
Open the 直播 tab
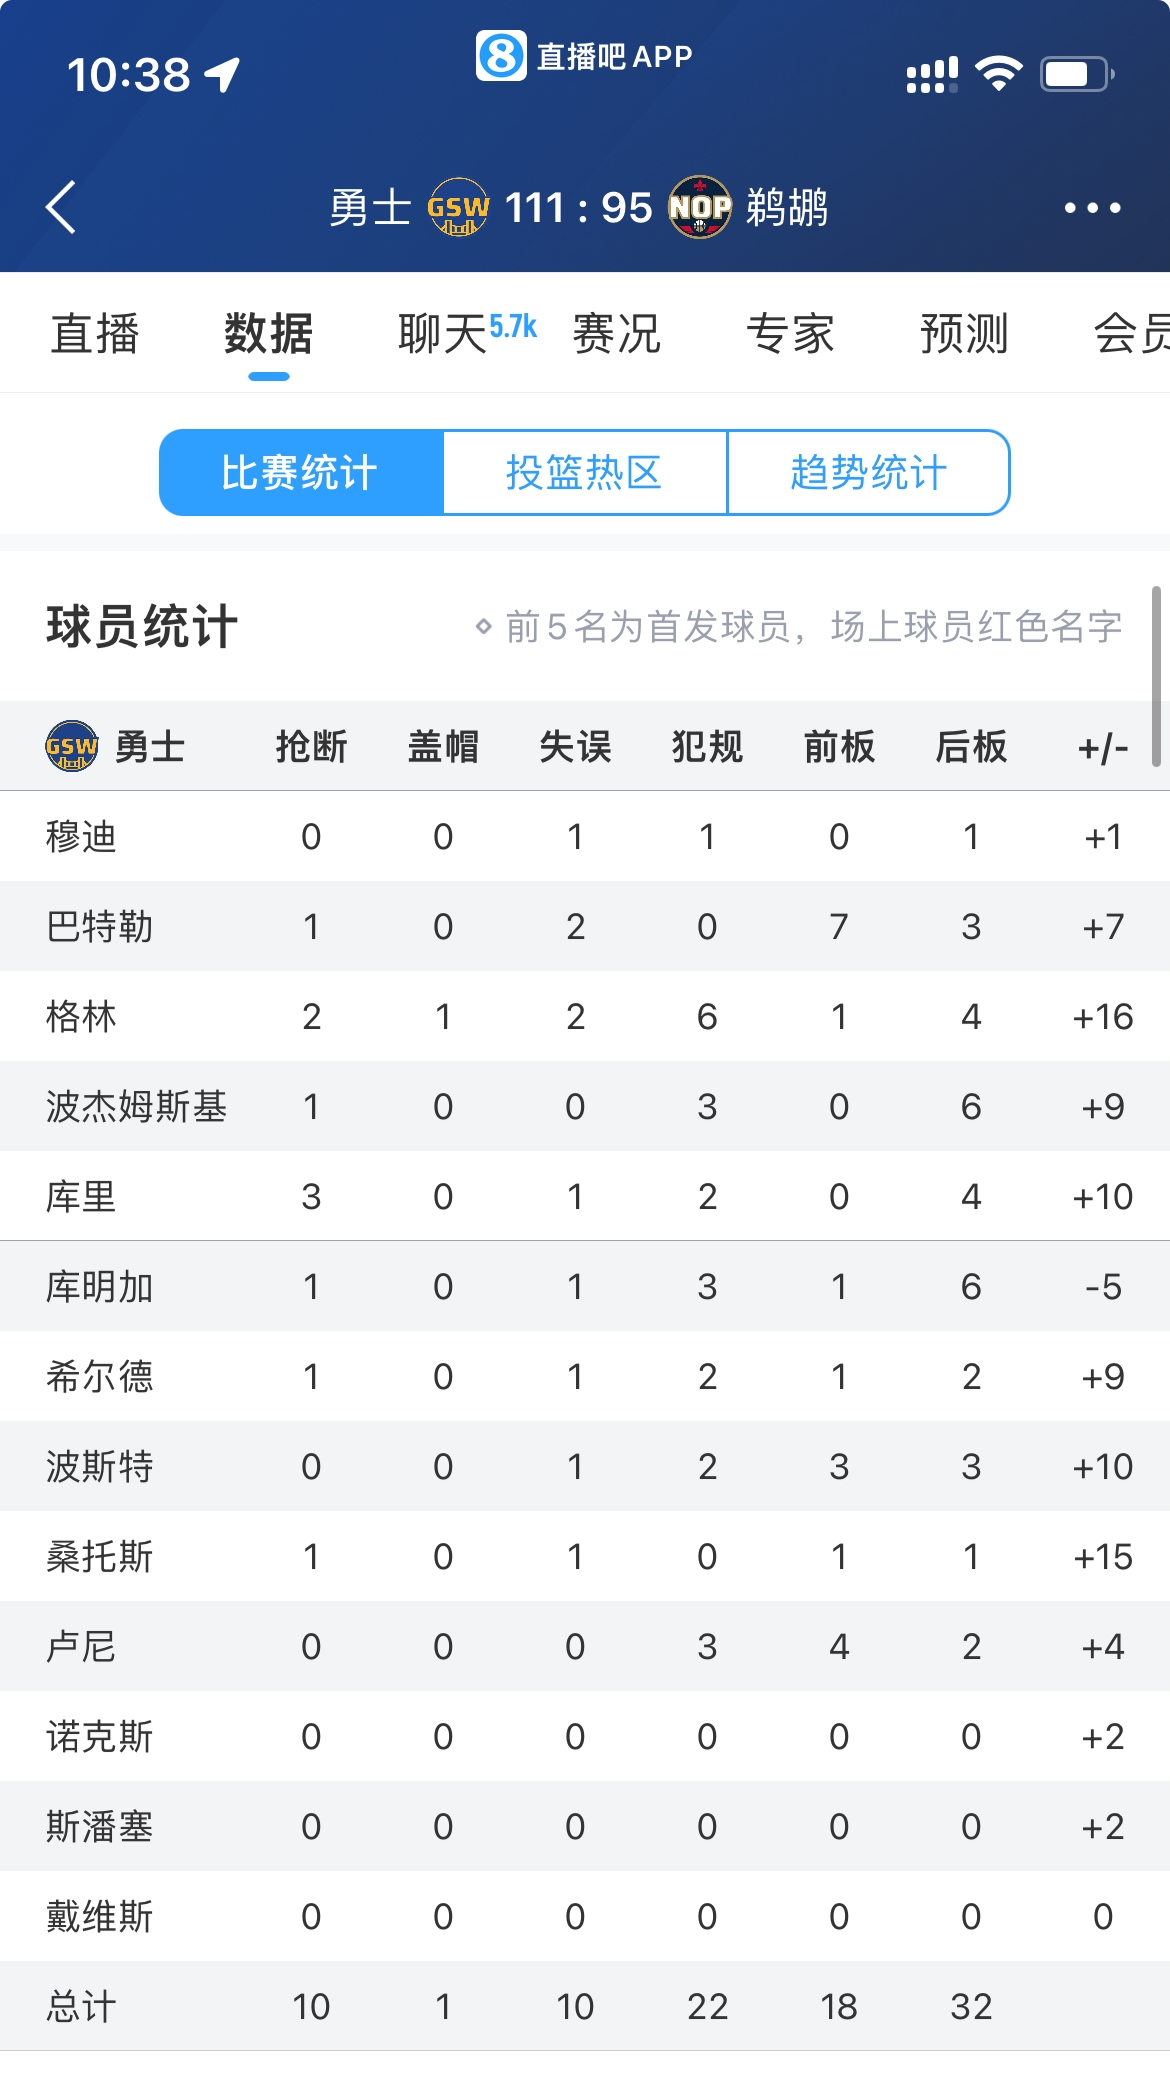(95, 334)
